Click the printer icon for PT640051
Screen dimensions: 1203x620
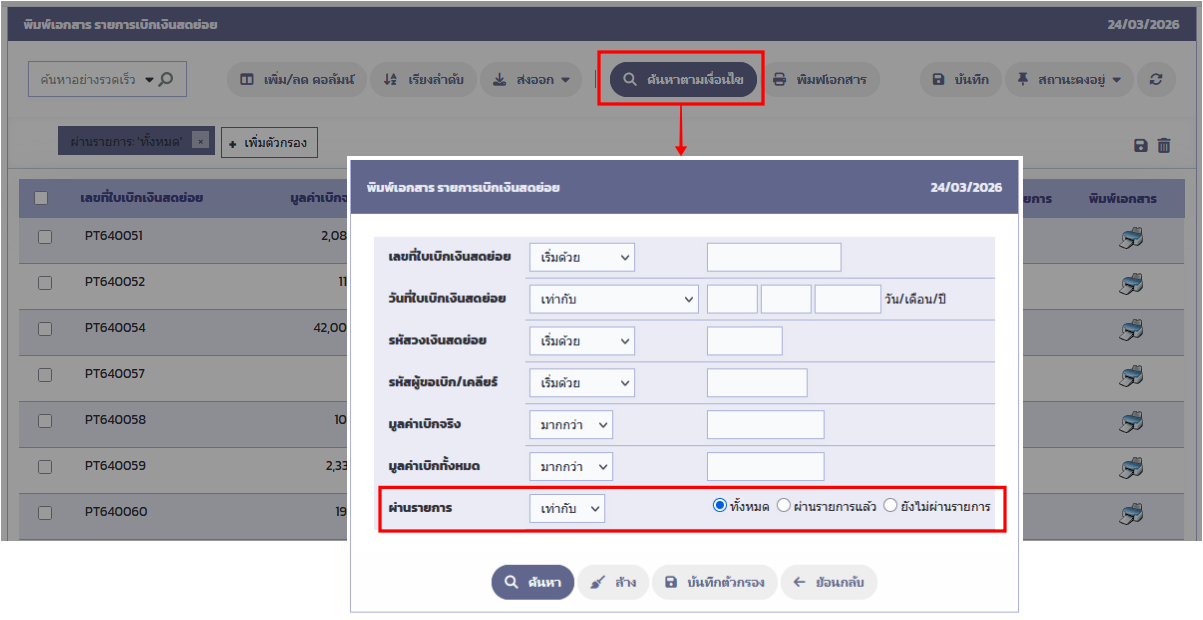(x=1131, y=238)
